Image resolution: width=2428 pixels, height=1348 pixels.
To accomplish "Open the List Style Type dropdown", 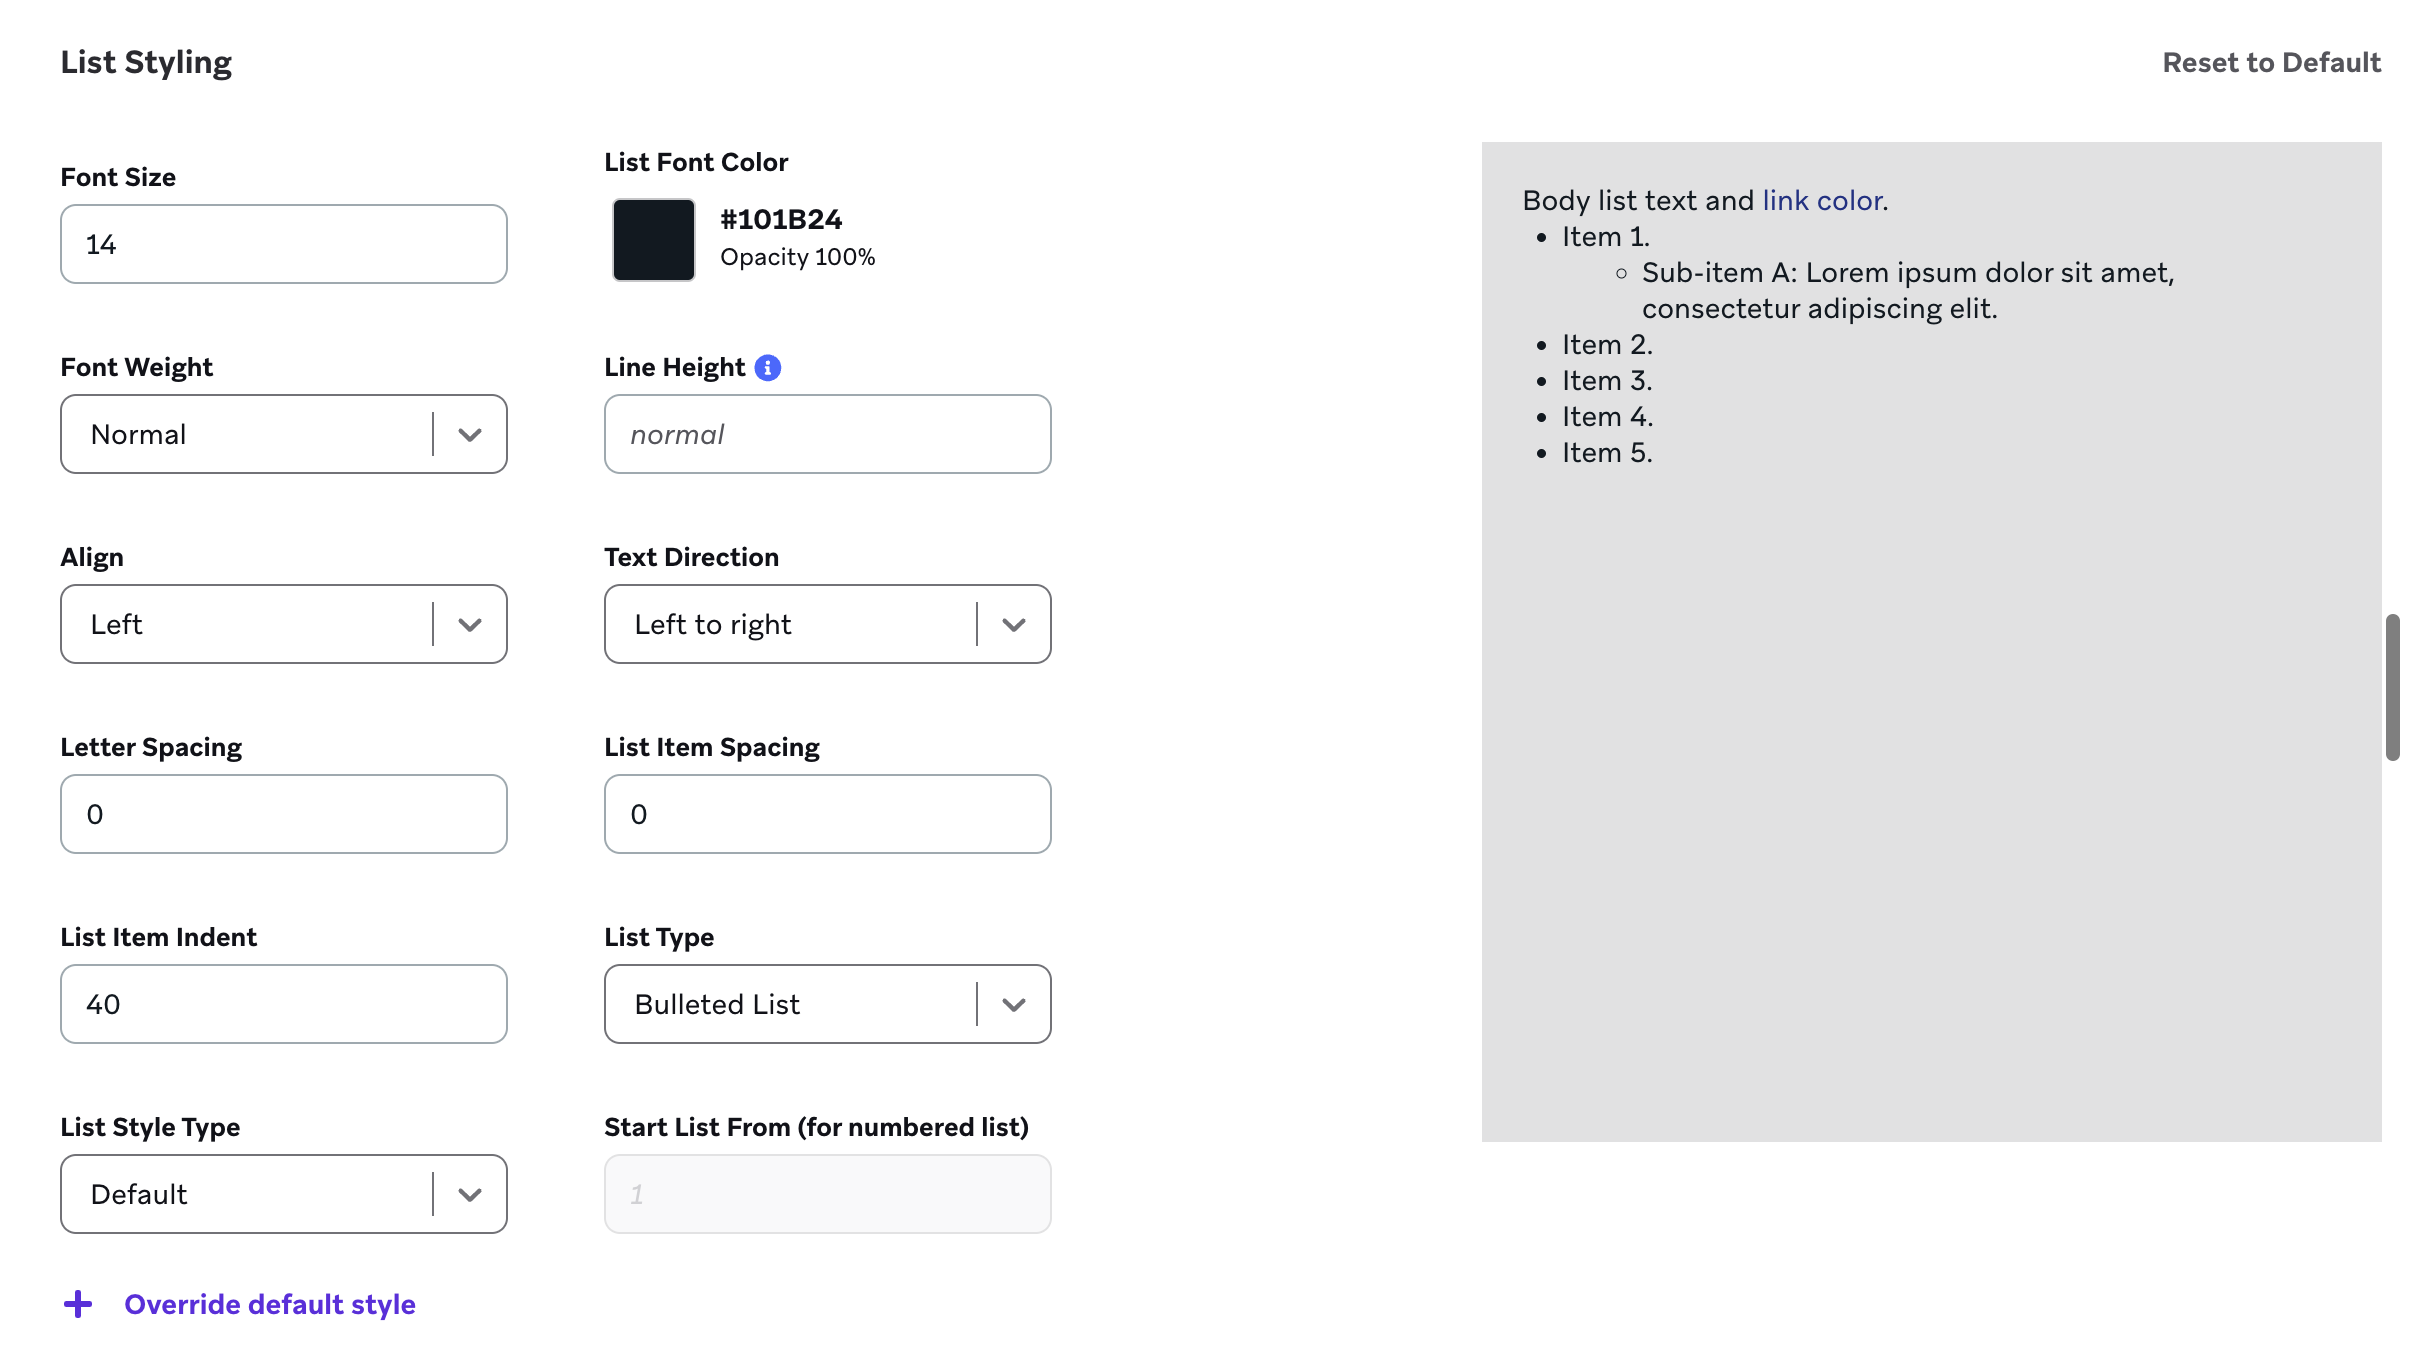I will tap(284, 1194).
